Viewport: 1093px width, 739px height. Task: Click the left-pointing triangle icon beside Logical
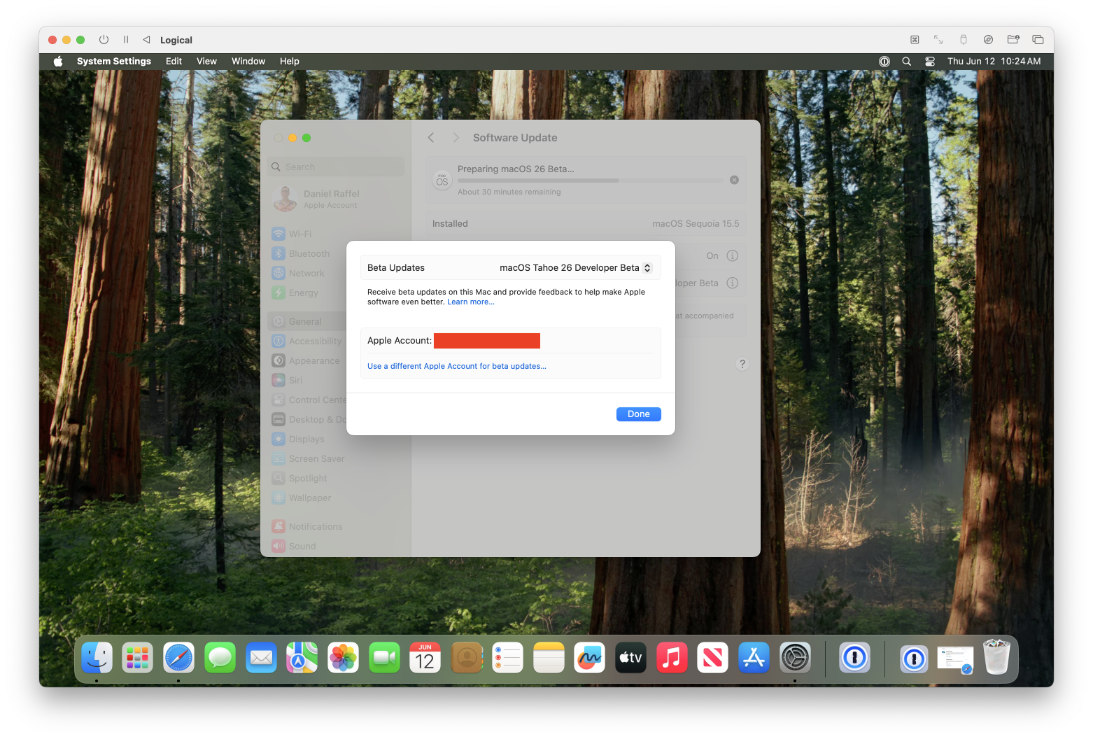[x=146, y=40]
